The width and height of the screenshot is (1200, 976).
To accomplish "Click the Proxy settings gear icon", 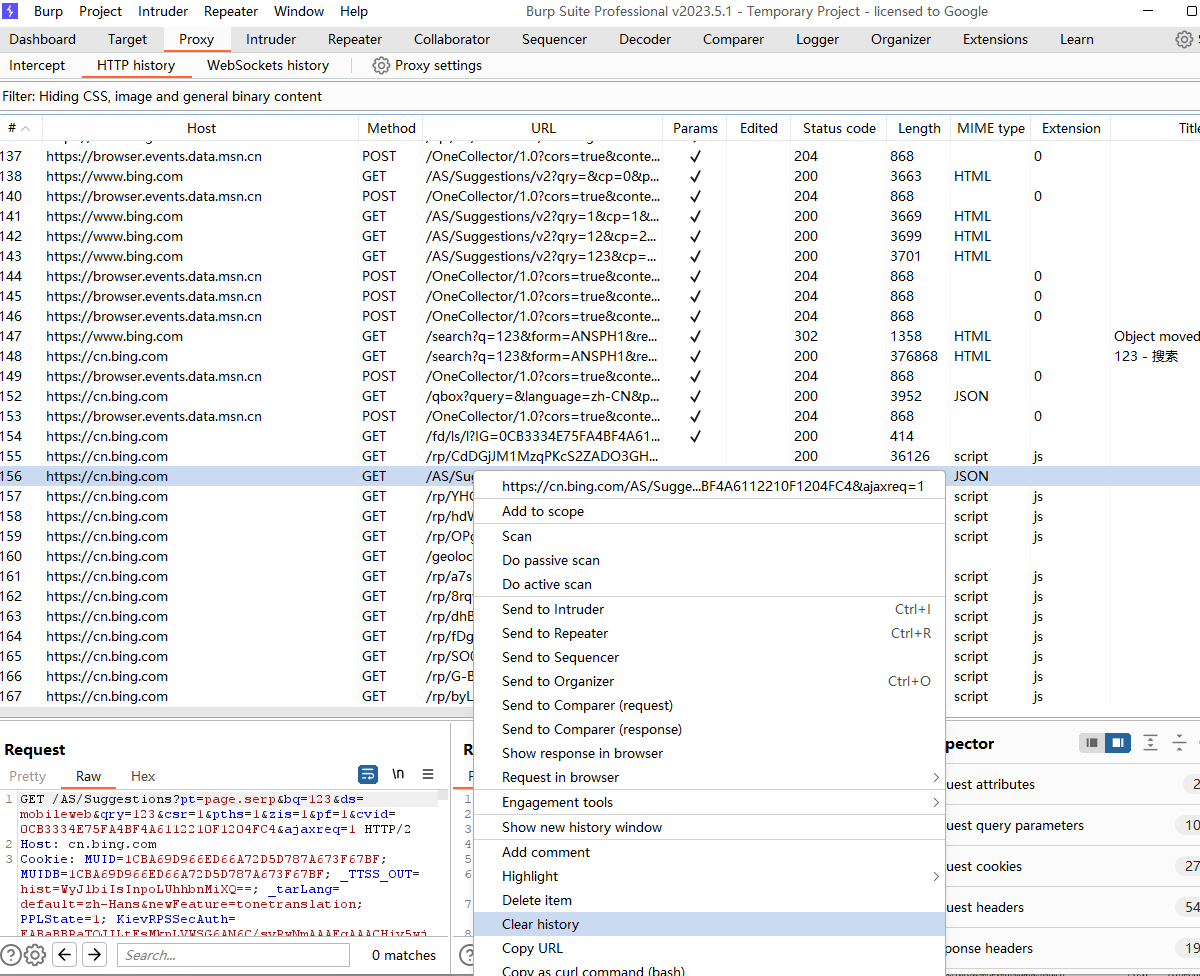I will [381, 65].
